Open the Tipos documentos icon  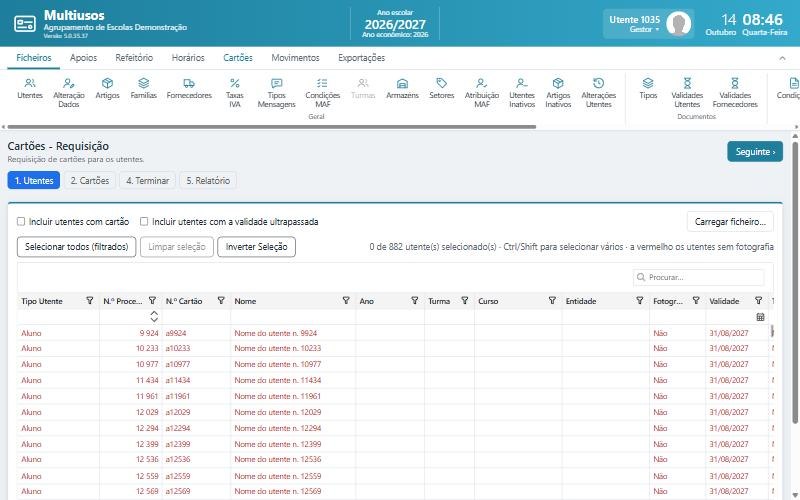coord(648,88)
